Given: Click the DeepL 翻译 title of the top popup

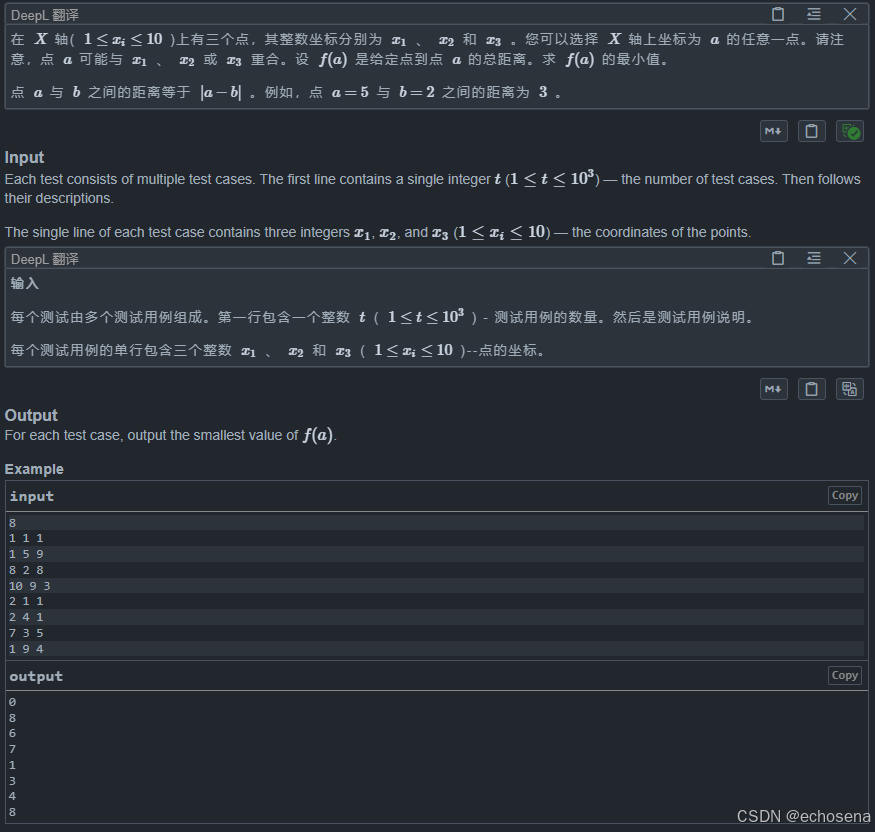Looking at the screenshot, I should 47,14.
